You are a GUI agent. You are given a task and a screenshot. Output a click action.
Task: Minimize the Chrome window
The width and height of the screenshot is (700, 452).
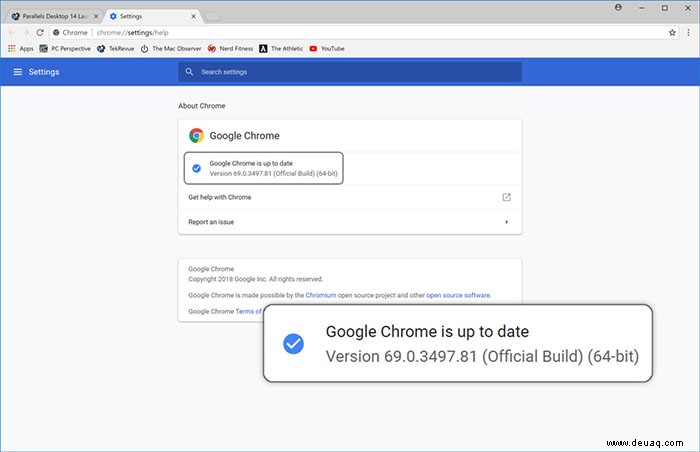coord(642,8)
